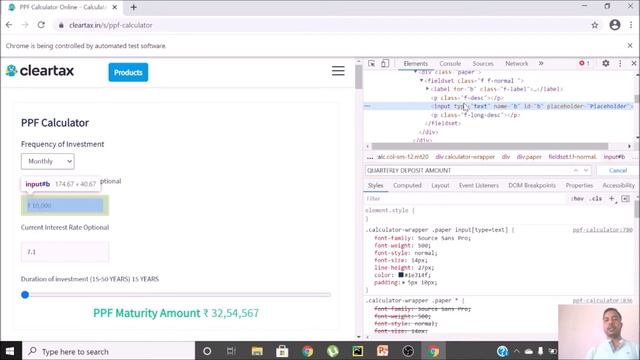Go to next search result arrow

(586, 170)
